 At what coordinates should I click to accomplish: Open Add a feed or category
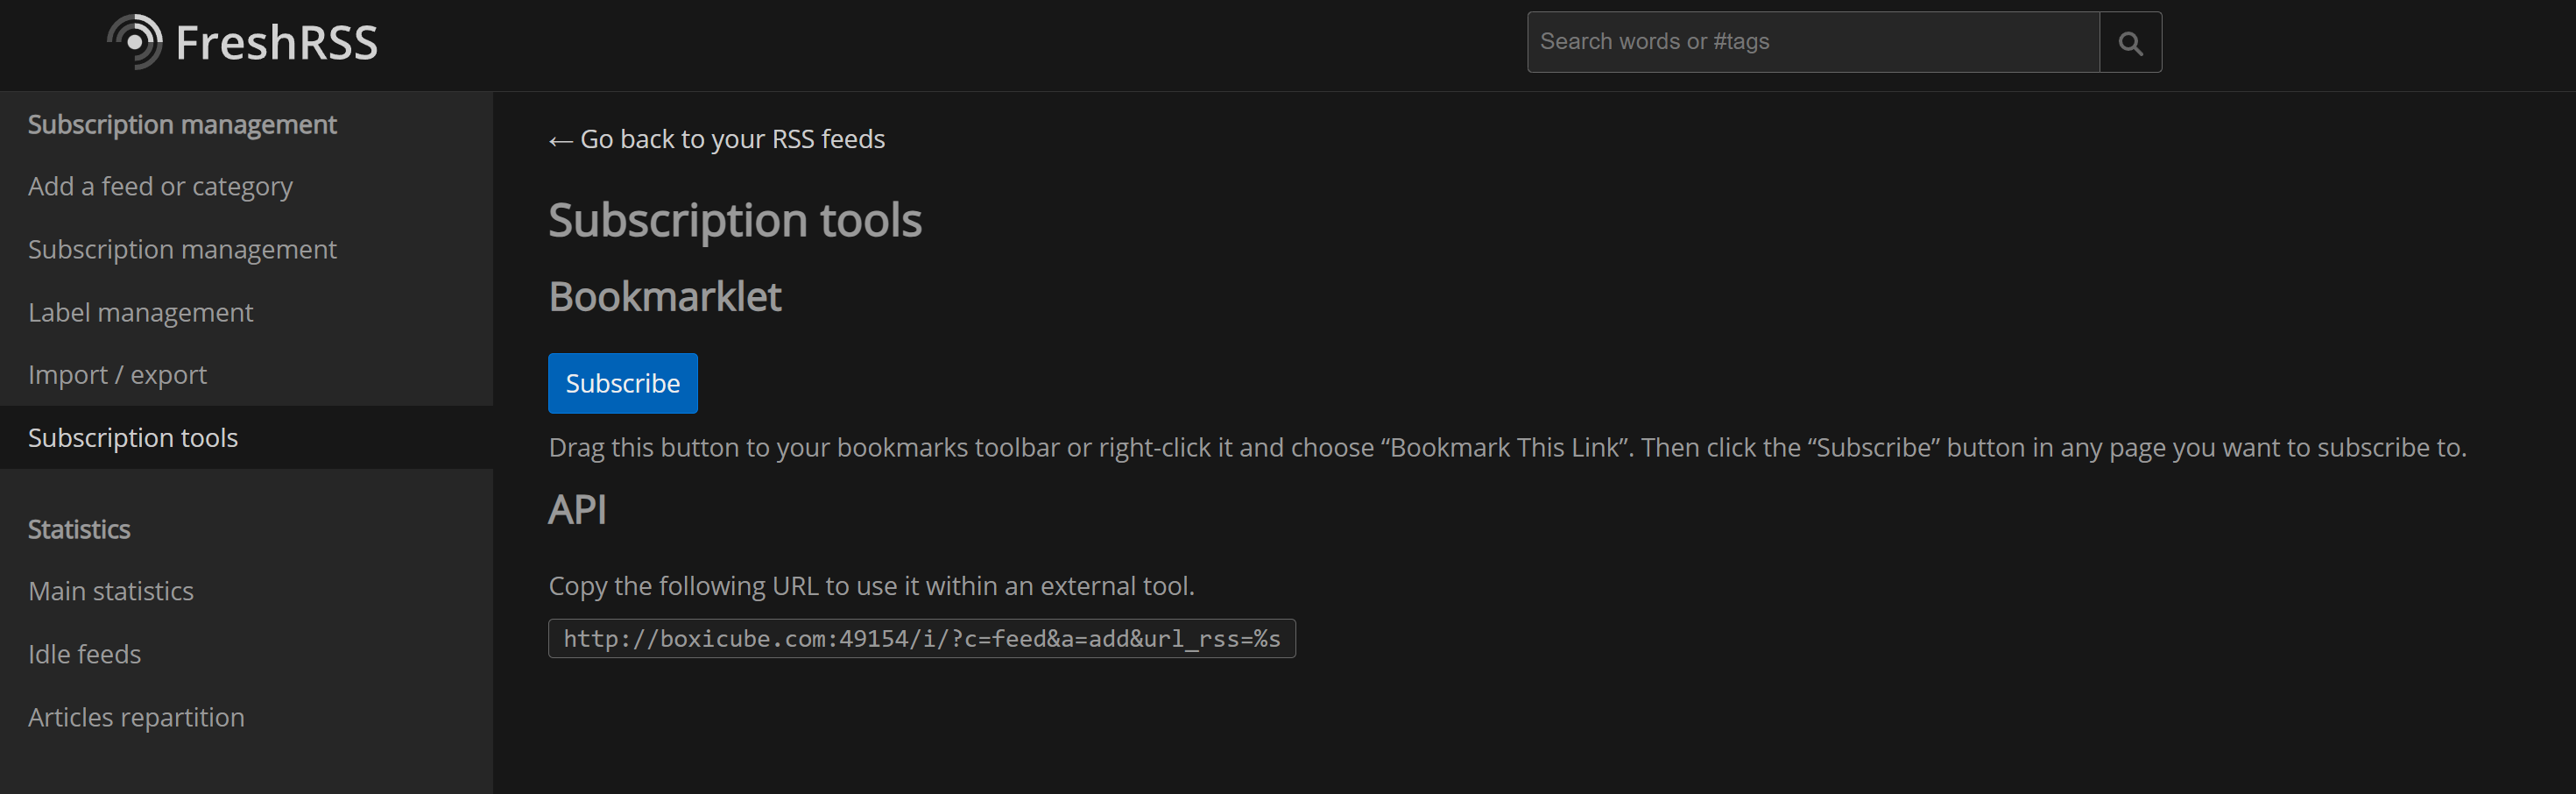pos(160,187)
